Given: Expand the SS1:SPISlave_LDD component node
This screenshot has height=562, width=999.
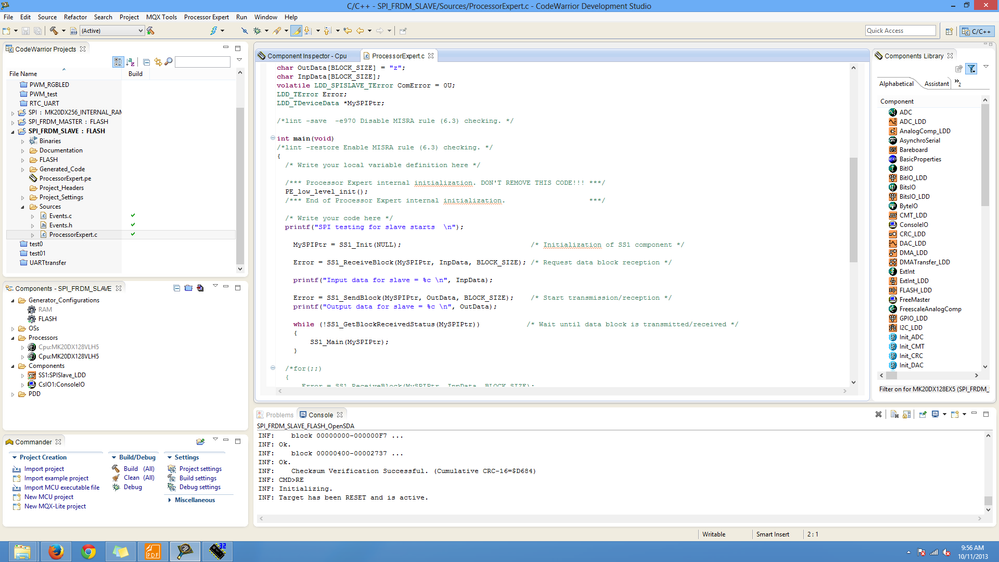Looking at the screenshot, I should point(23,375).
